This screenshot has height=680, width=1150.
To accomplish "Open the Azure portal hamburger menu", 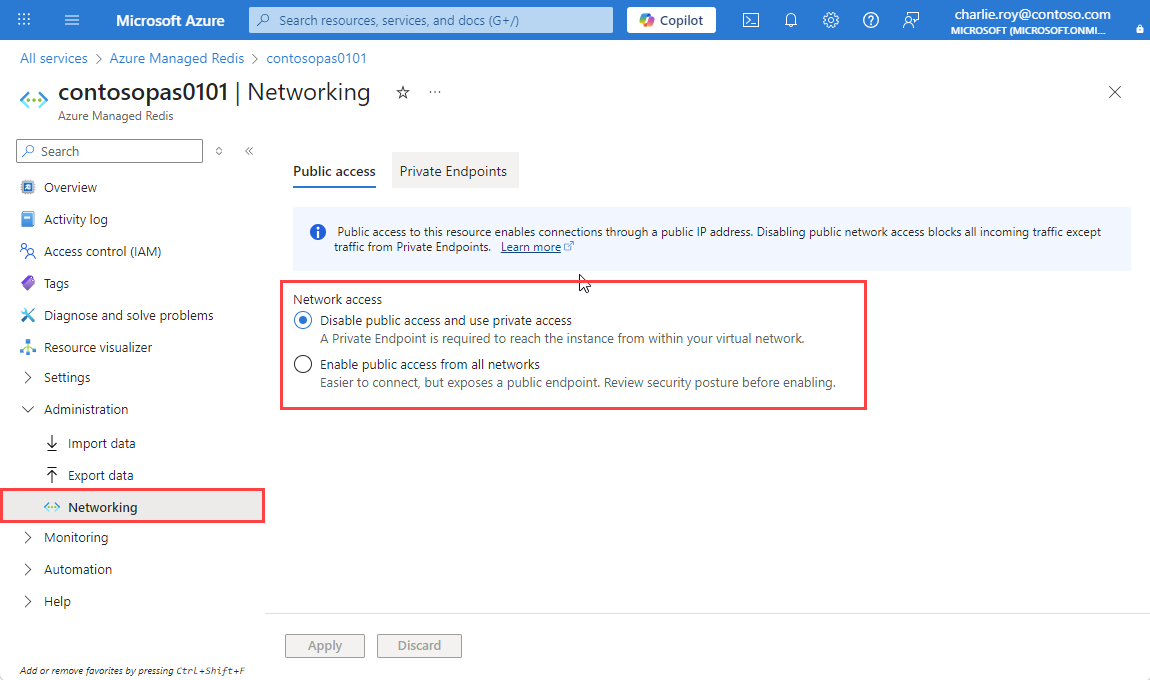I will 72,20.
